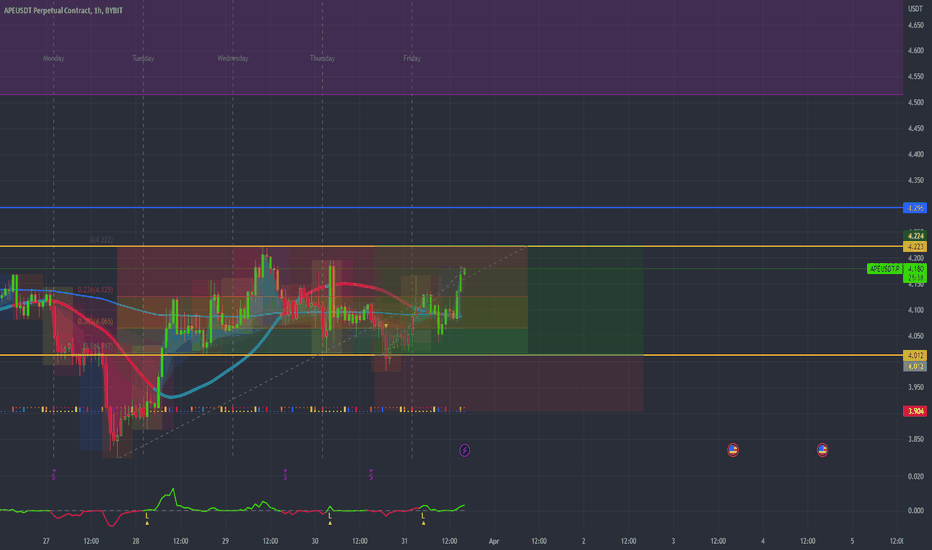Click the 0(4.222) Fibonacci level label
This screenshot has width=932, height=550.
point(101,240)
